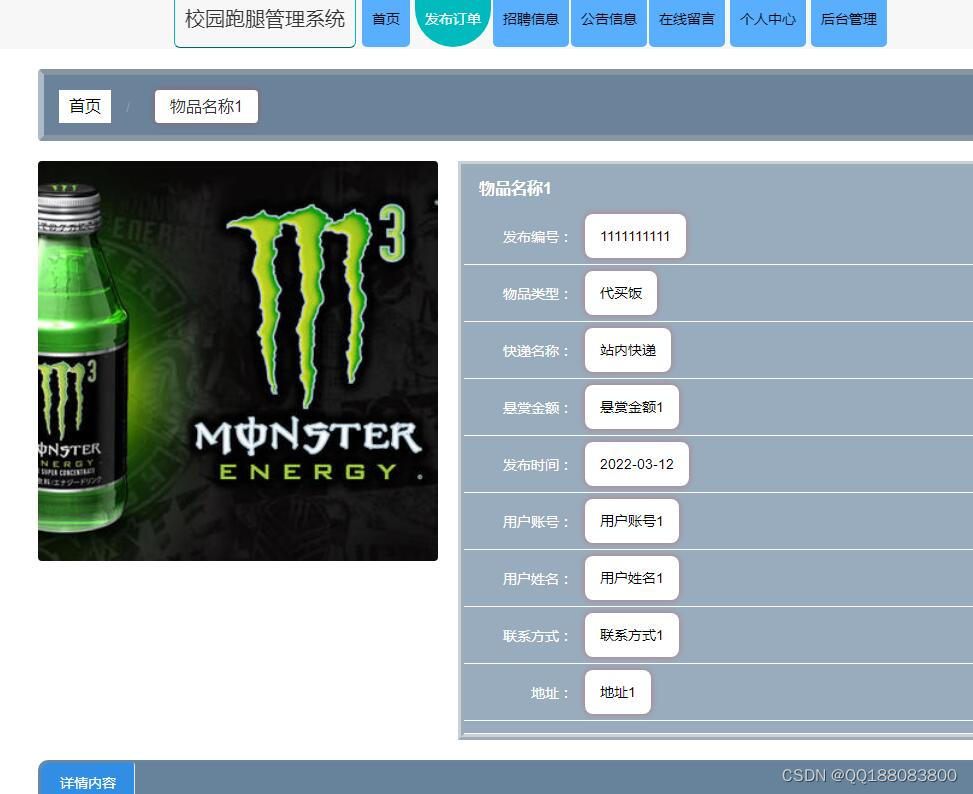Select the value 联系方式1
Image resolution: width=973 pixels, height=794 pixels.
click(x=632, y=636)
